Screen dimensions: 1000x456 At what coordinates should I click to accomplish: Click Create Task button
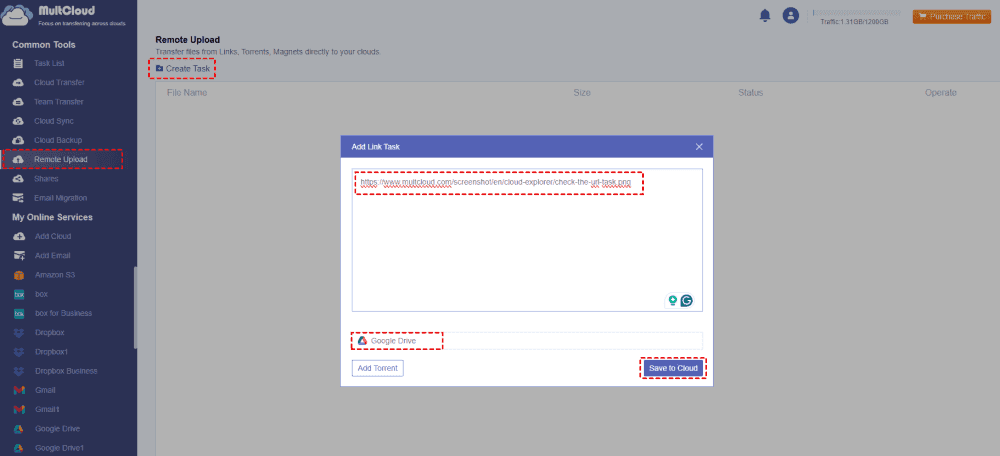[x=182, y=68]
